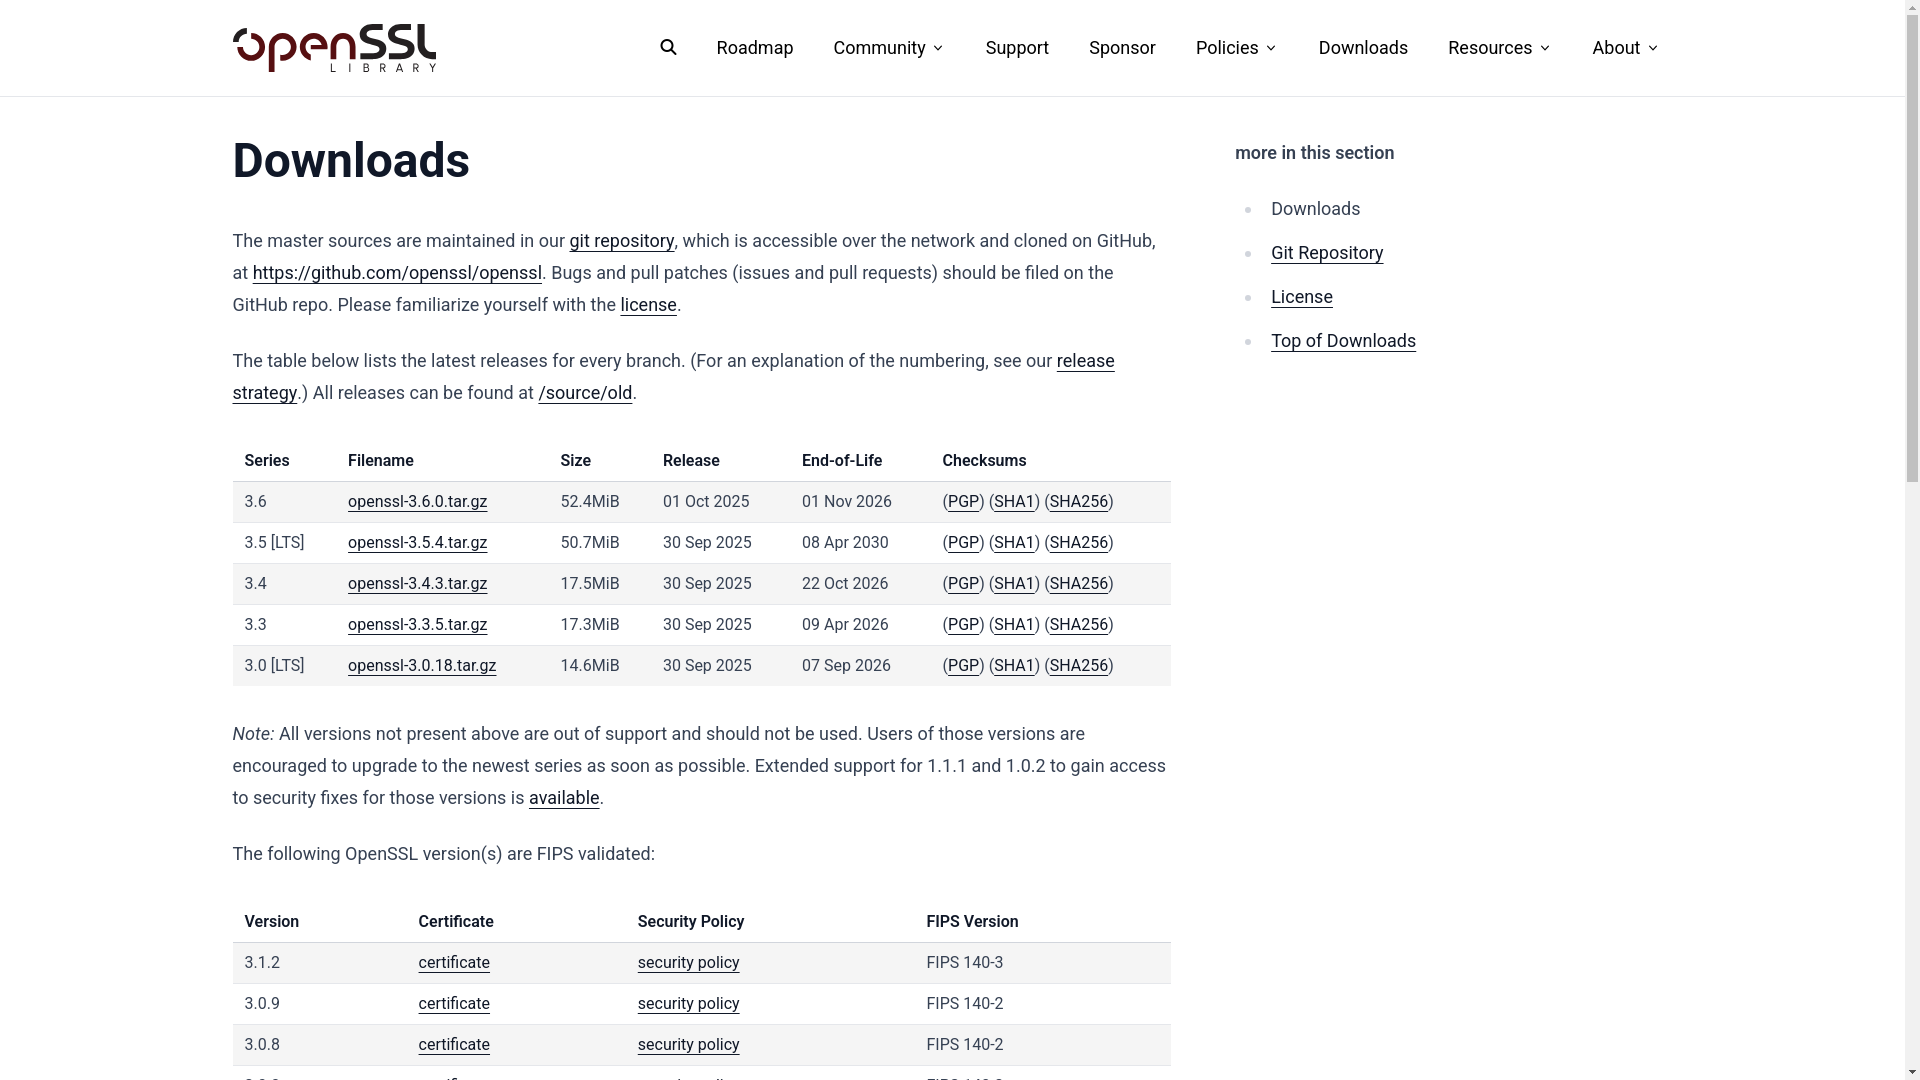Open security policy for version 3.1.2
Image resolution: width=1920 pixels, height=1080 pixels.
click(x=688, y=963)
